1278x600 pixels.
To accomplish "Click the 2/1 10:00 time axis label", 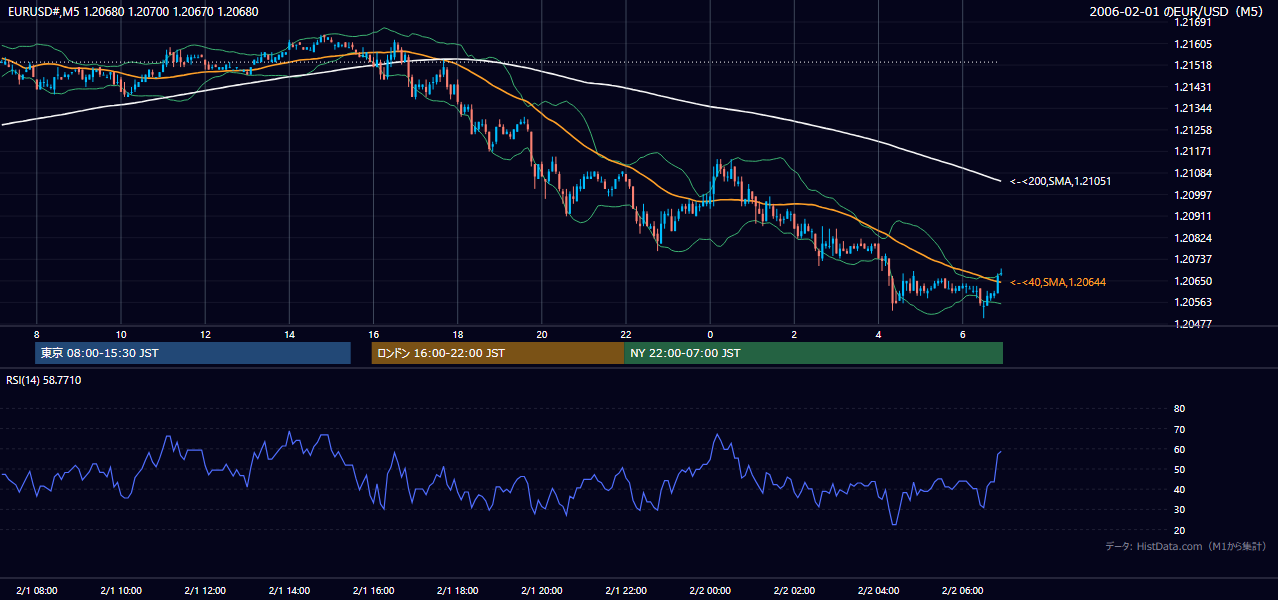I will (x=120, y=590).
